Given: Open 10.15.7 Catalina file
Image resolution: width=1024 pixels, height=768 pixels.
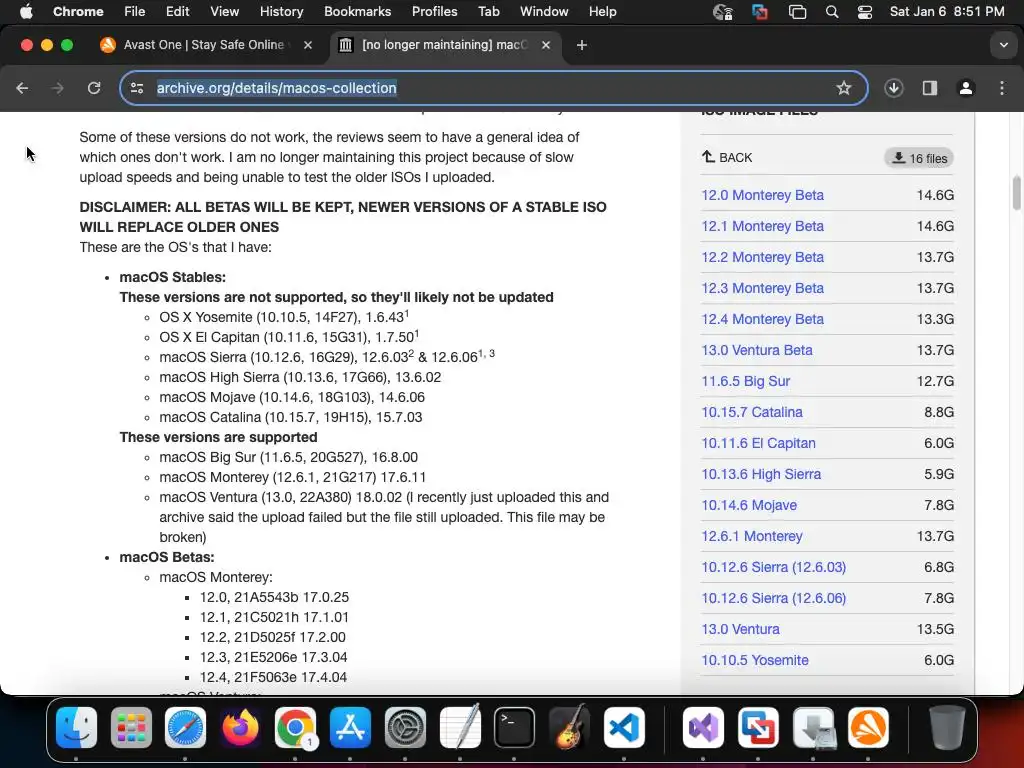Looking at the screenshot, I should (x=752, y=412).
